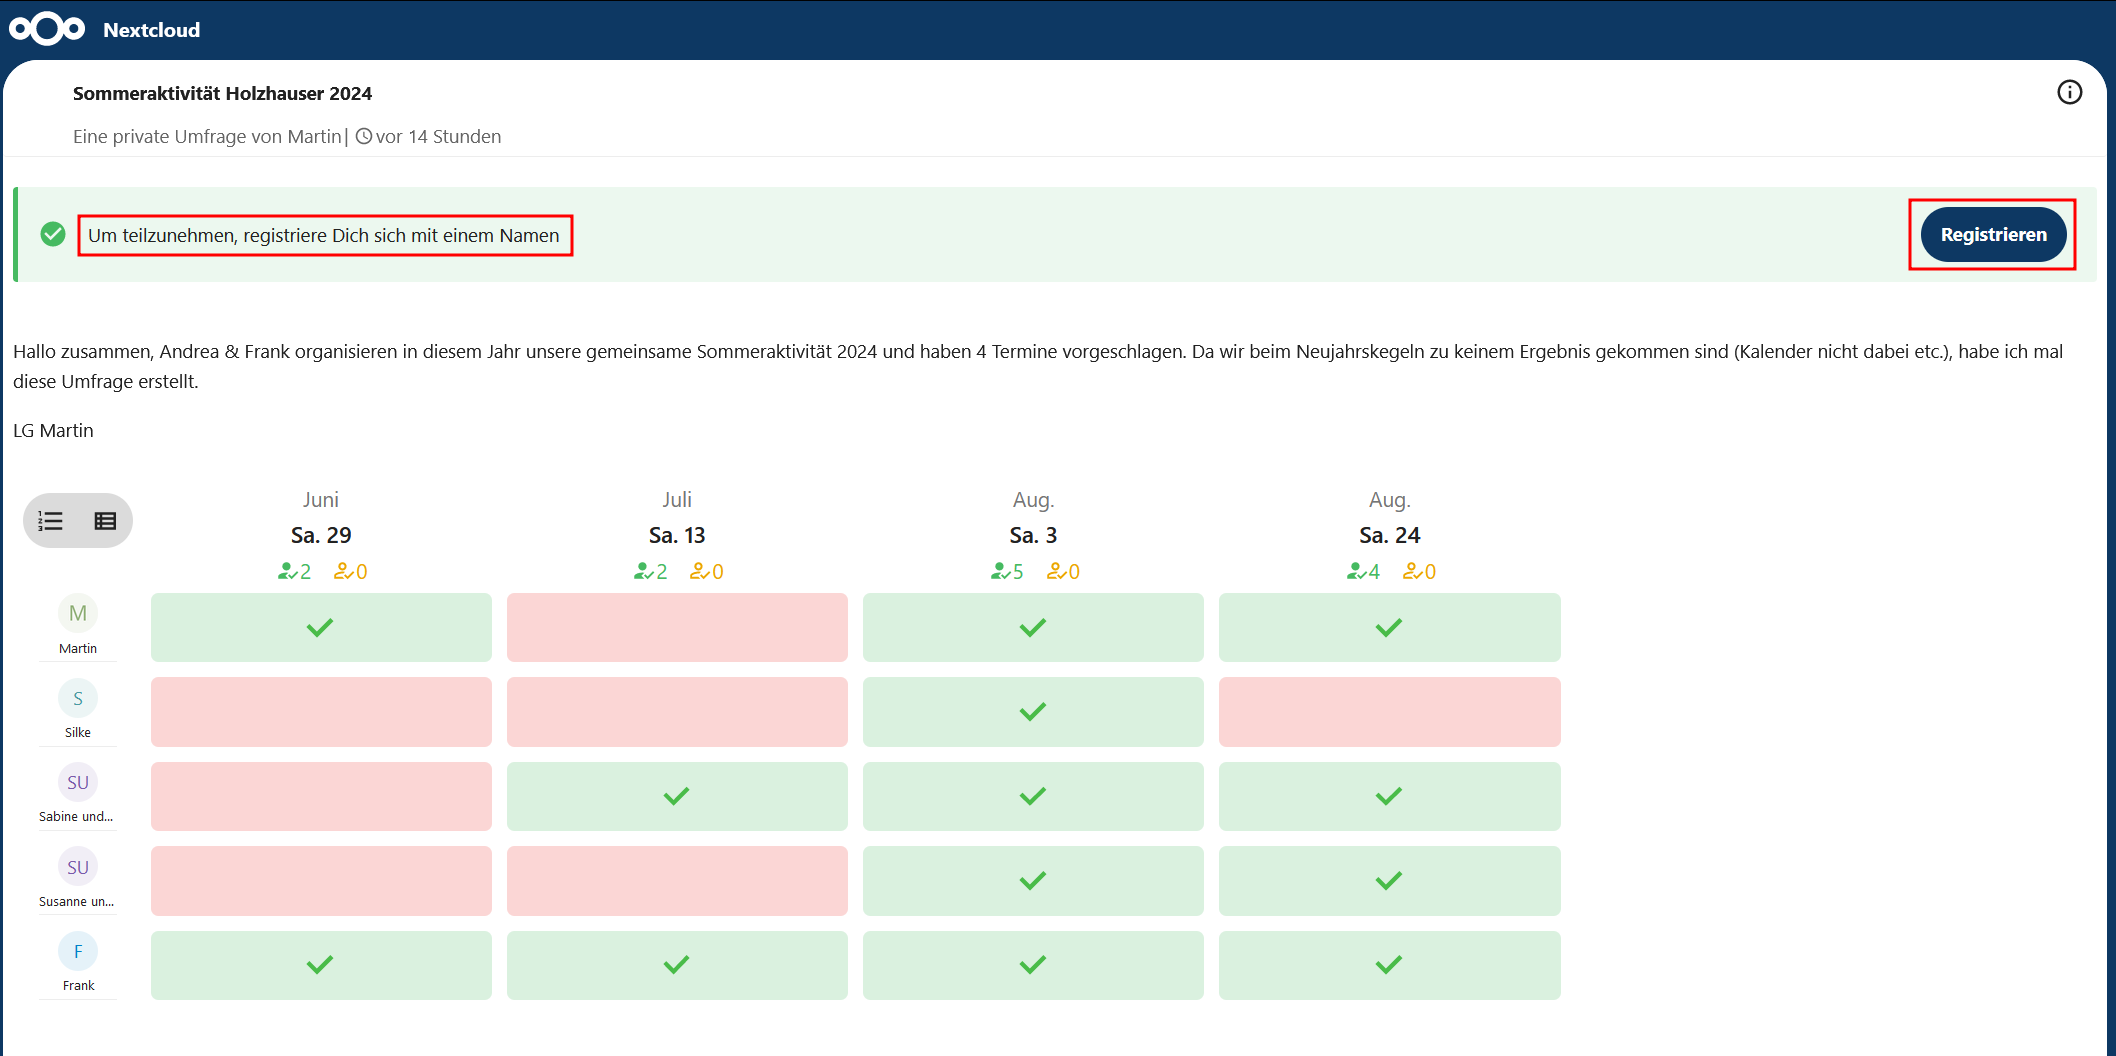Click maybe-vote count for Aug. Sa. 24
This screenshot has width=2116, height=1056.
point(1419,572)
